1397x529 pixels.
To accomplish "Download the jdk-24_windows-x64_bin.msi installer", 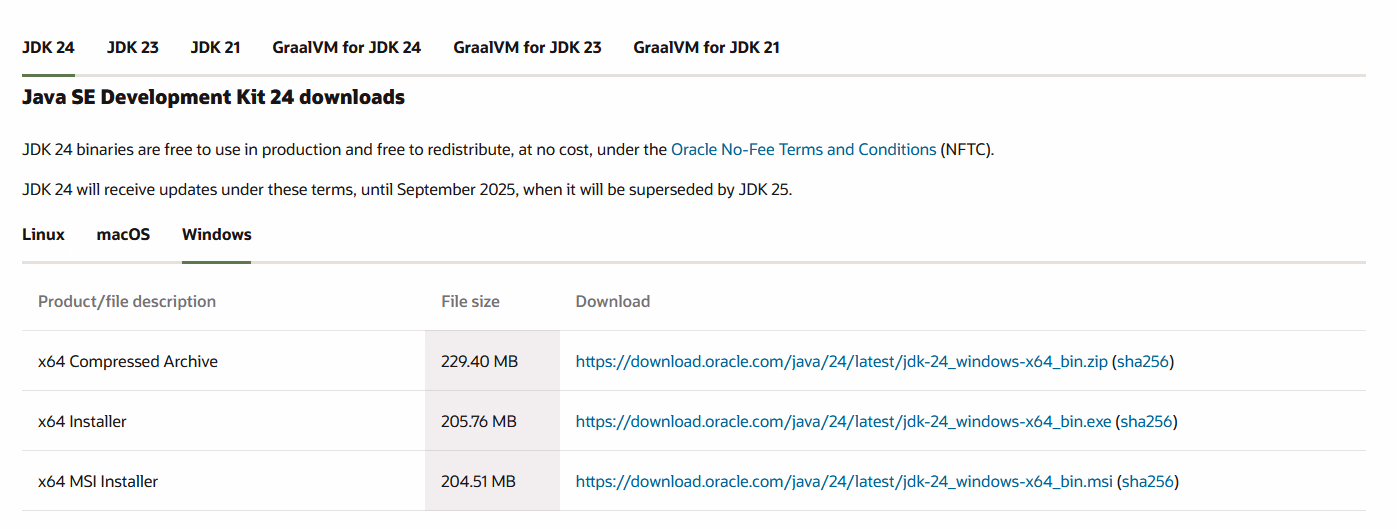I will [844, 481].
